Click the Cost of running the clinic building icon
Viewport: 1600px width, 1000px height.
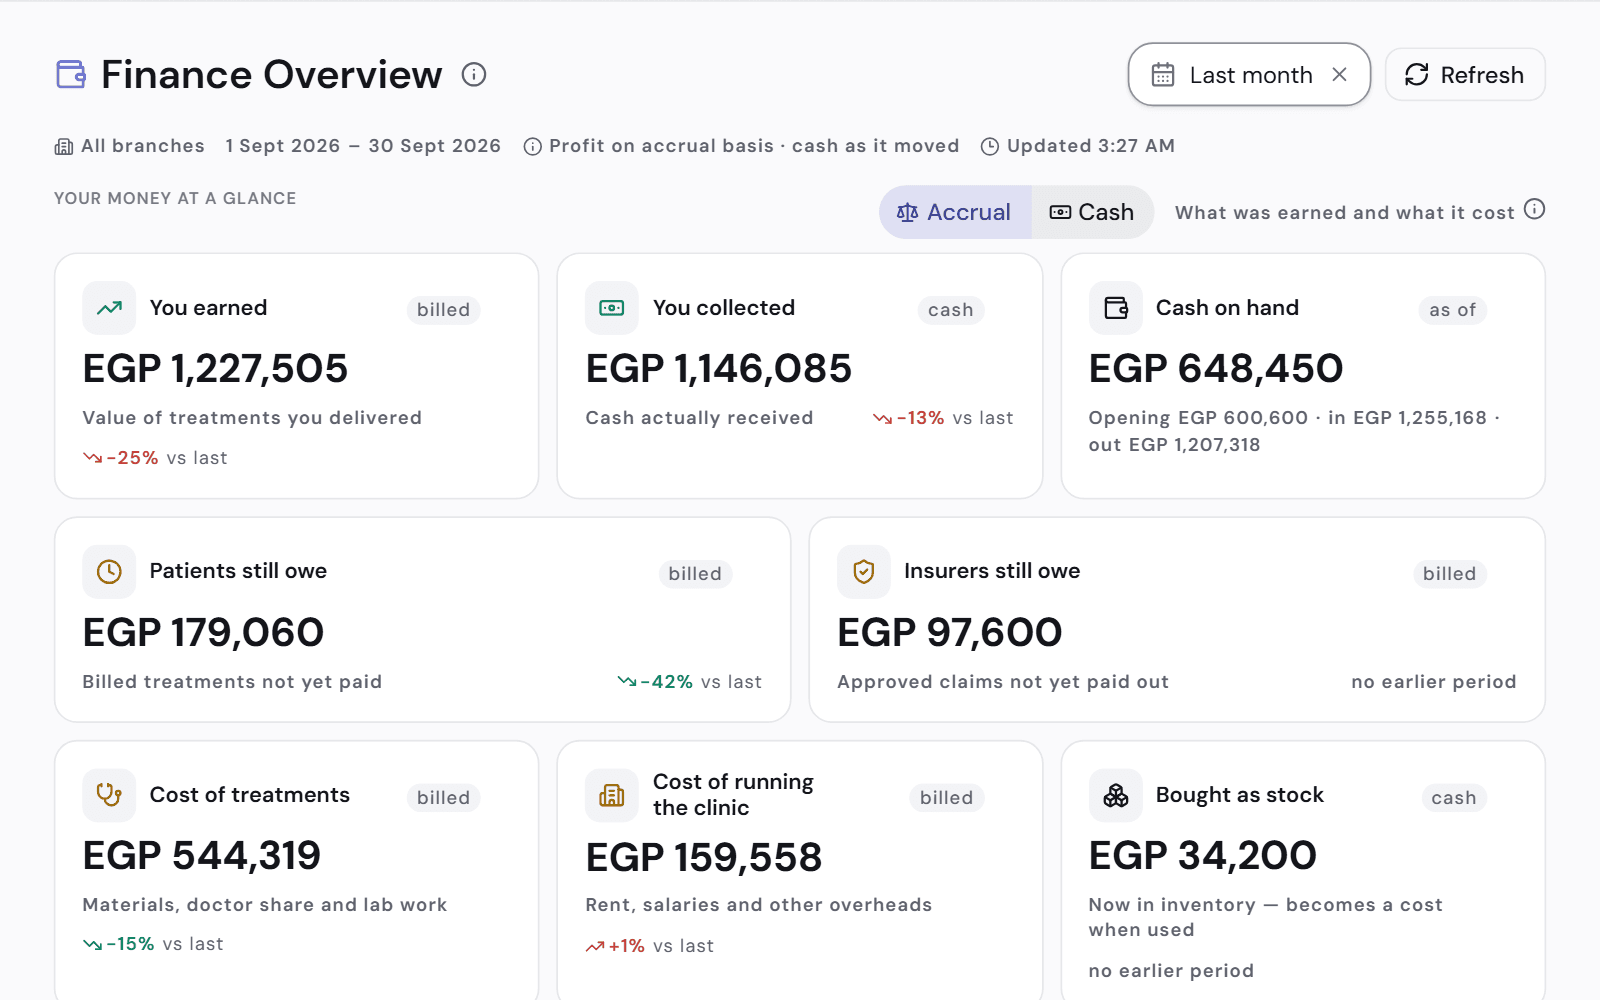[612, 795]
